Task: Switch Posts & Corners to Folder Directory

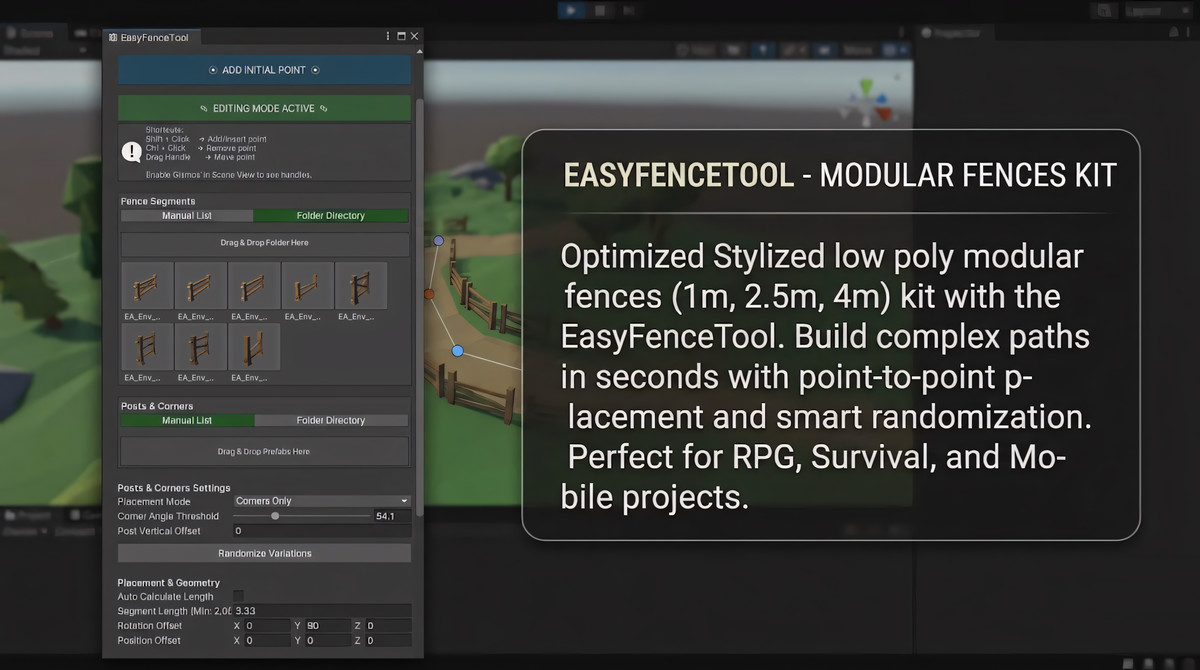Action: tap(331, 420)
